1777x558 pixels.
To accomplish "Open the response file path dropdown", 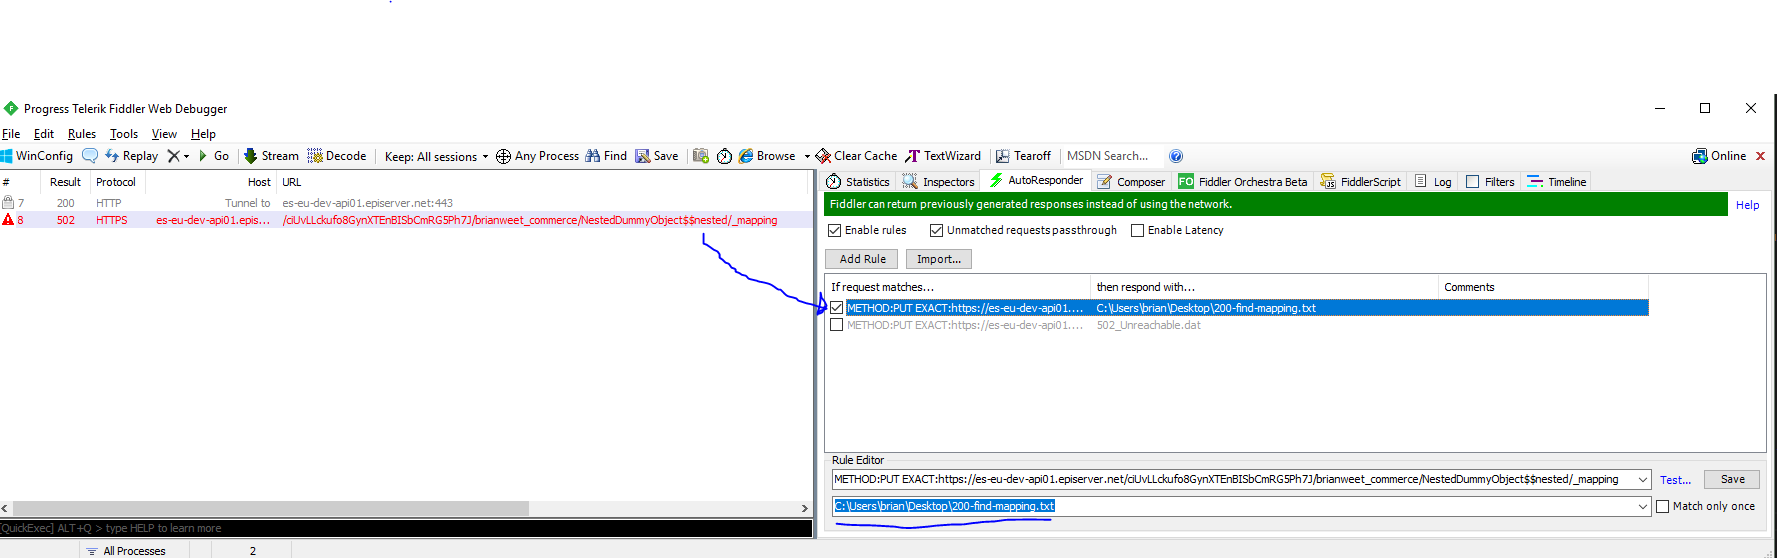I will 1642,507.
